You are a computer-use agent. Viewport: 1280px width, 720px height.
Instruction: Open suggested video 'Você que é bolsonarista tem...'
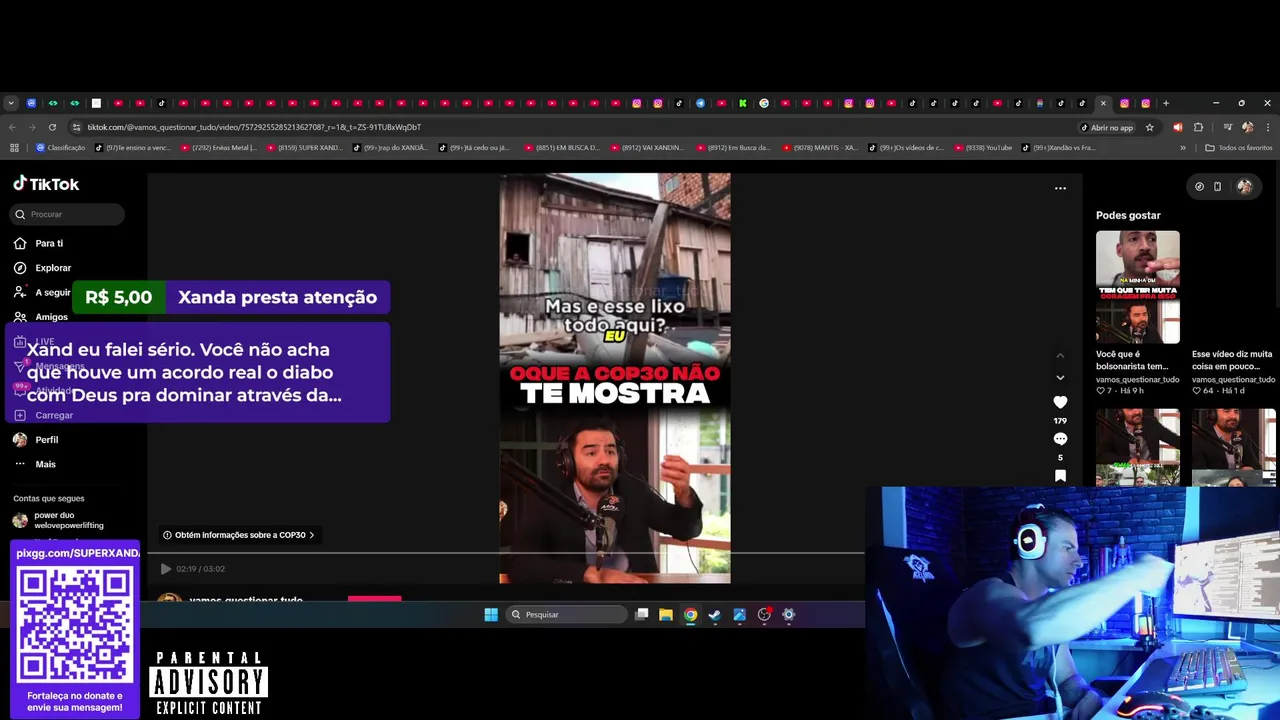click(1138, 287)
